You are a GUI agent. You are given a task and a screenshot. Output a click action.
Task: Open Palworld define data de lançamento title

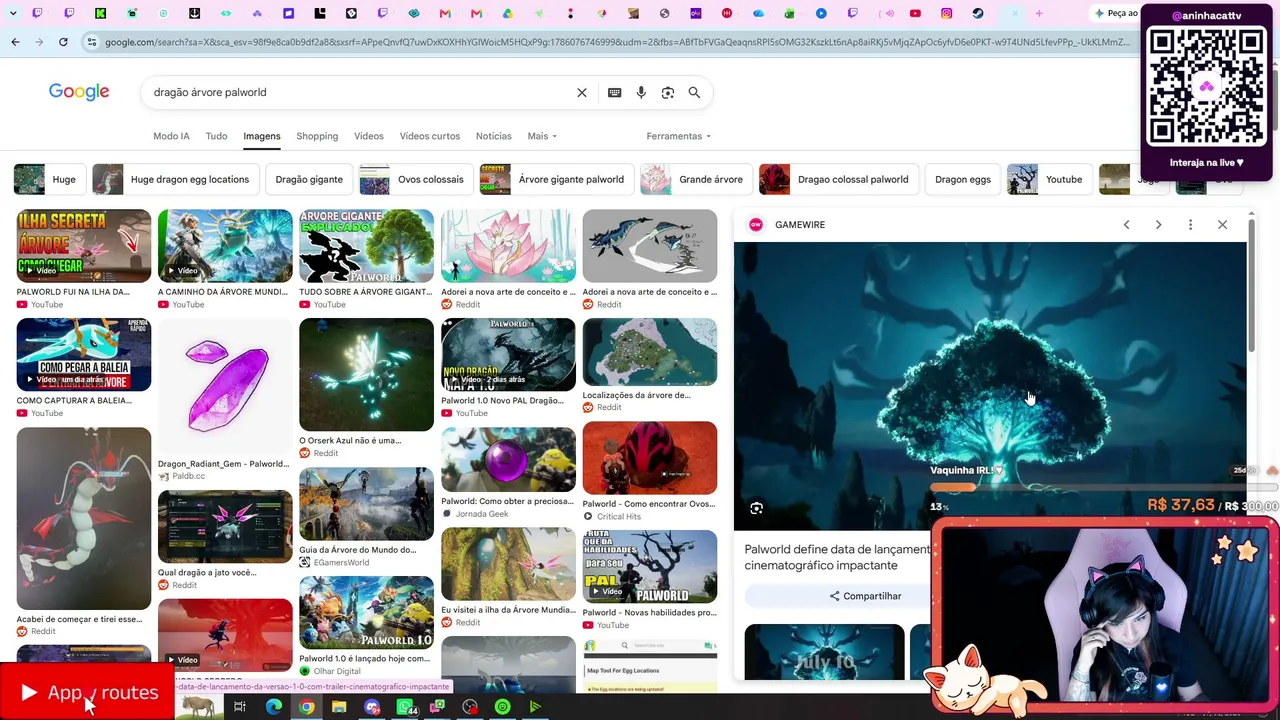pos(838,557)
